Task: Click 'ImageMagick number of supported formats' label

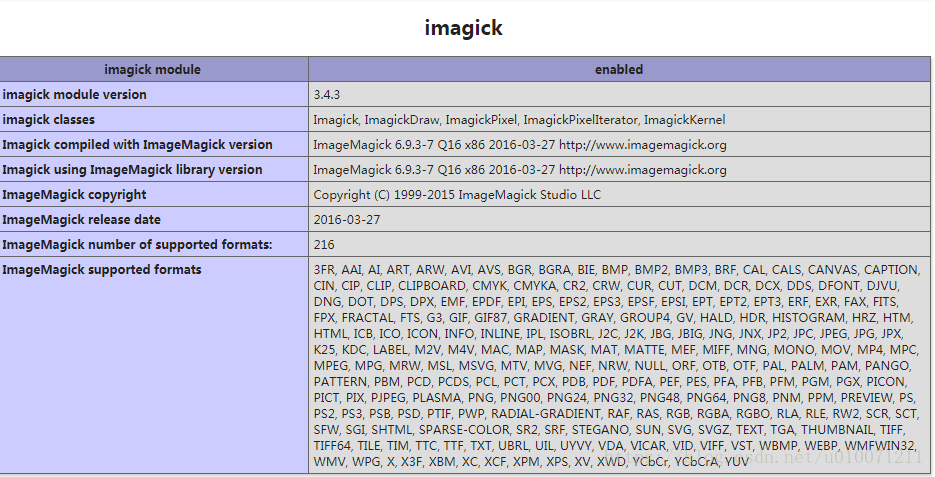Action: [x=137, y=245]
